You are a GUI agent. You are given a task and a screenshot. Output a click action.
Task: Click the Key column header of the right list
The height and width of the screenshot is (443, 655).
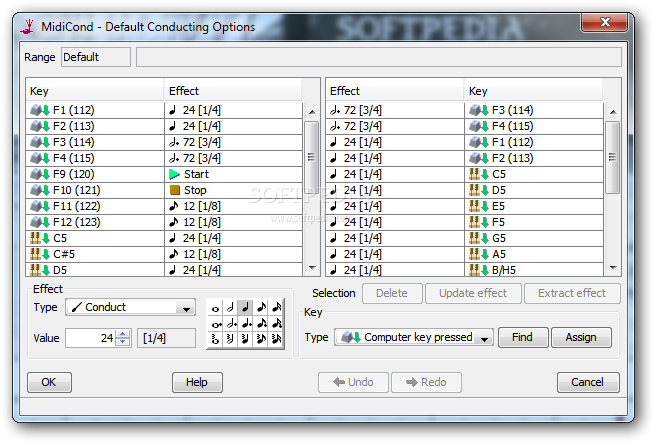tap(534, 91)
